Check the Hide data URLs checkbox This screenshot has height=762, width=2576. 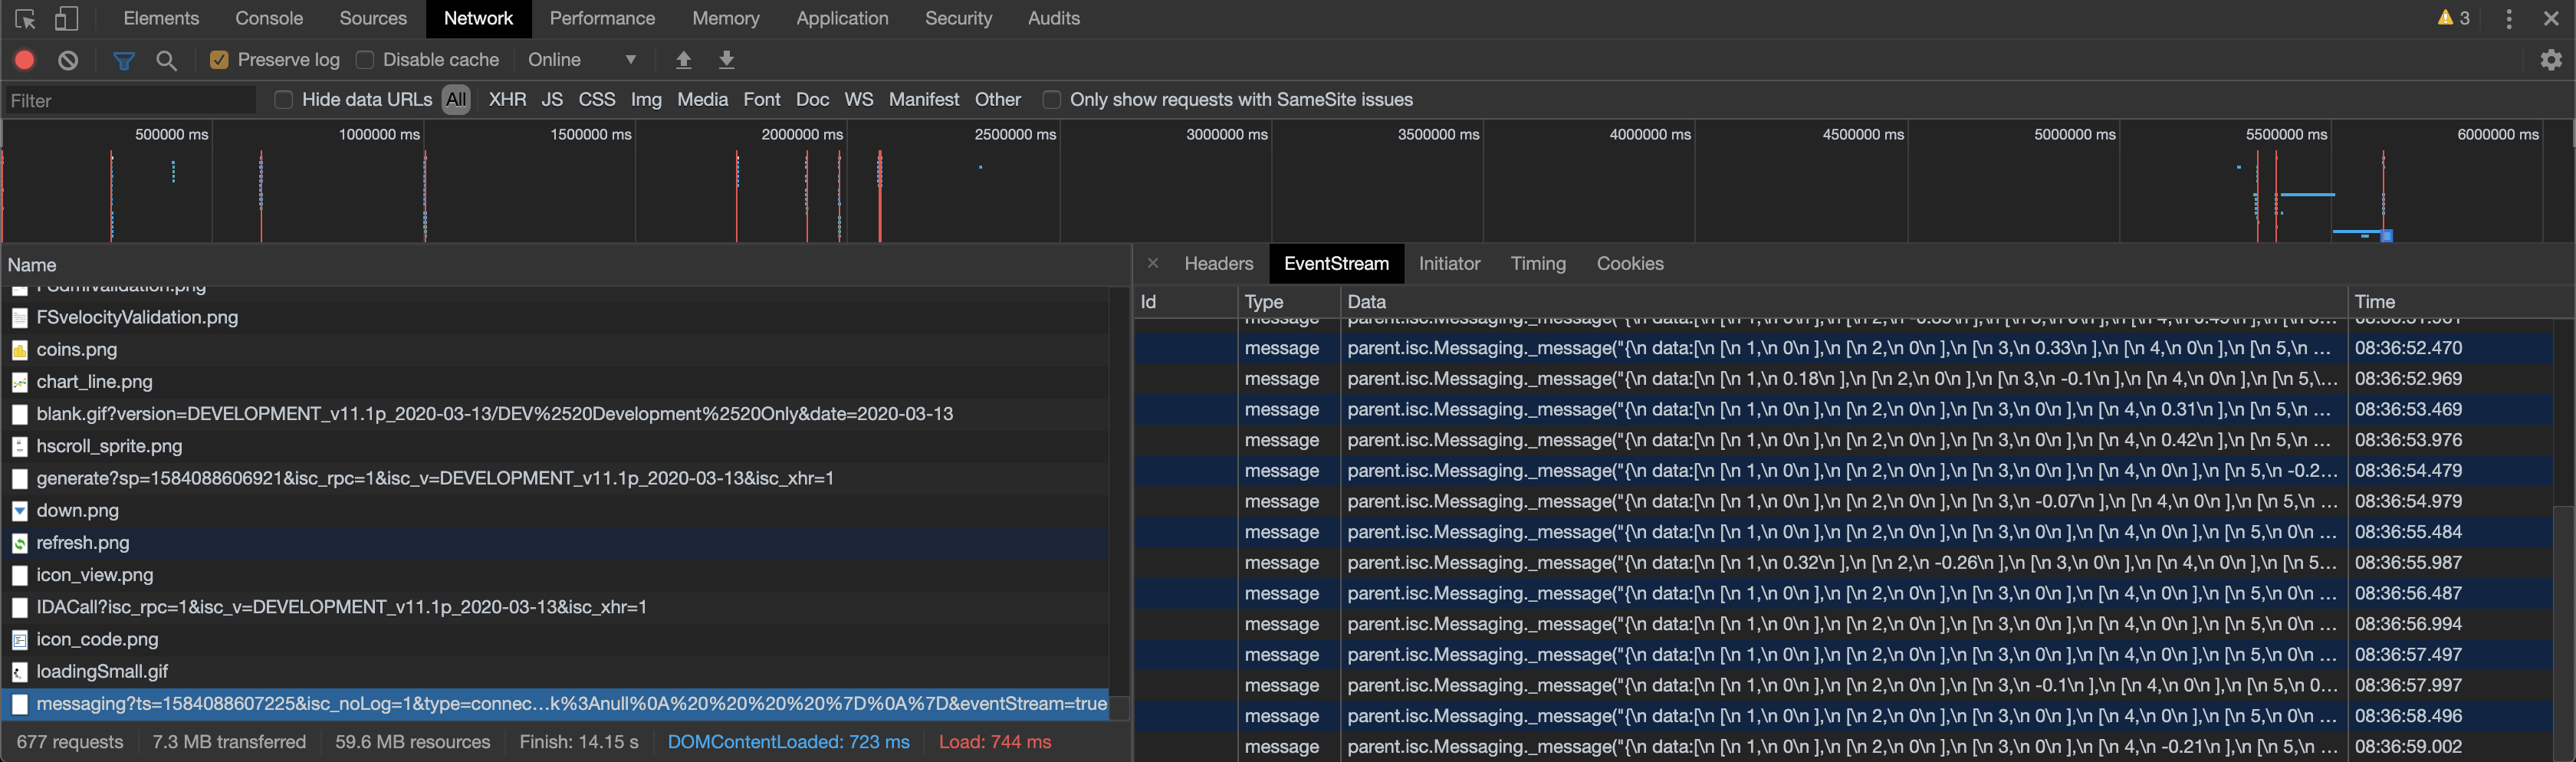click(284, 100)
